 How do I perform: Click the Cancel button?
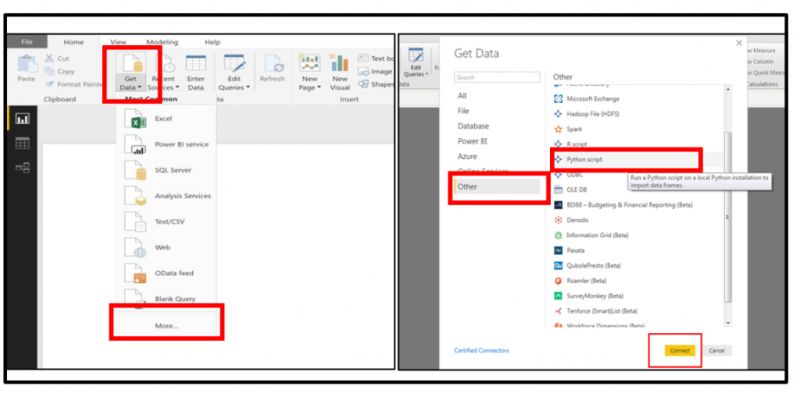point(717,351)
